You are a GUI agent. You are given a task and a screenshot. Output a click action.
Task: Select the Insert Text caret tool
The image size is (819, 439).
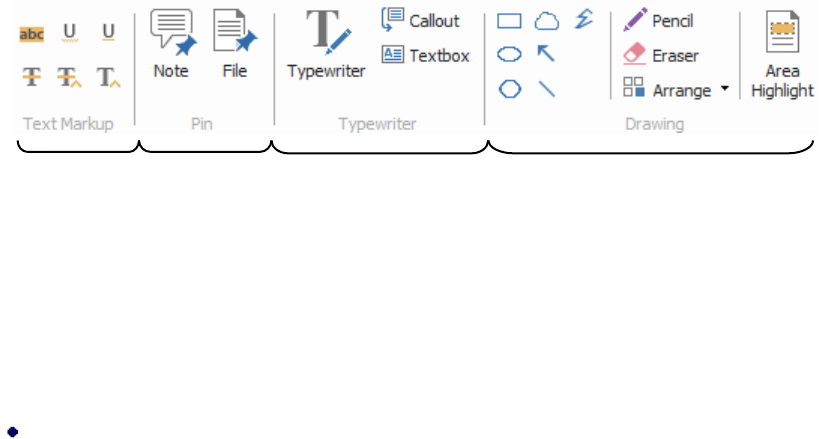coord(108,75)
